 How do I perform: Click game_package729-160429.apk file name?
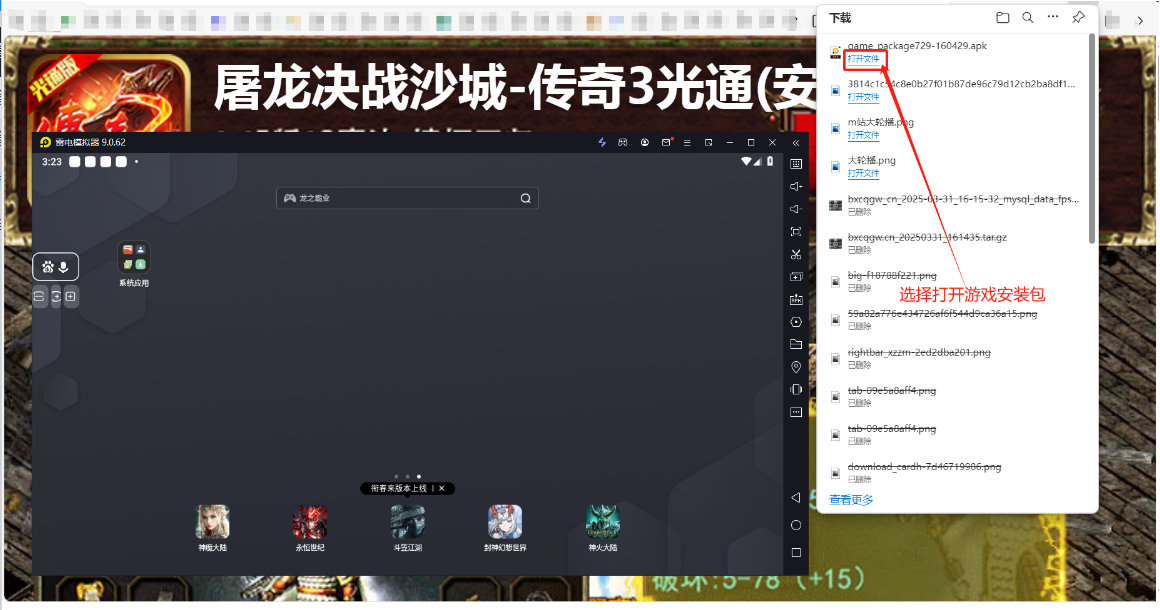pos(917,46)
